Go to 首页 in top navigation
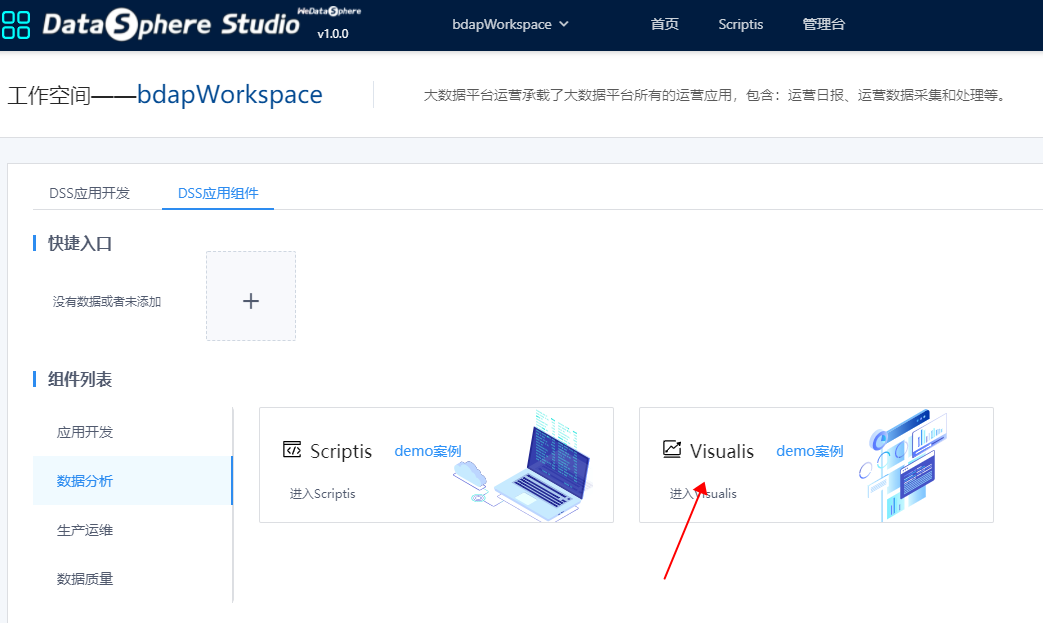The width and height of the screenshot is (1043, 623). click(x=665, y=24)
